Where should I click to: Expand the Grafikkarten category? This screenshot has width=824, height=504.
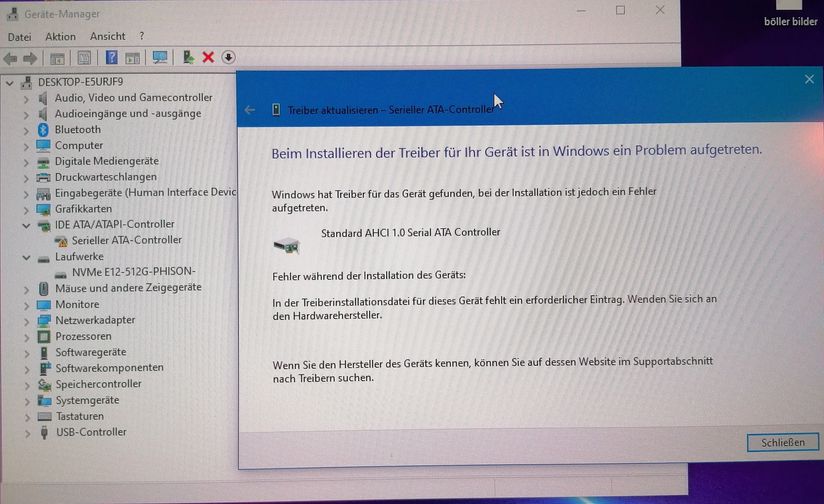[26, 209]
